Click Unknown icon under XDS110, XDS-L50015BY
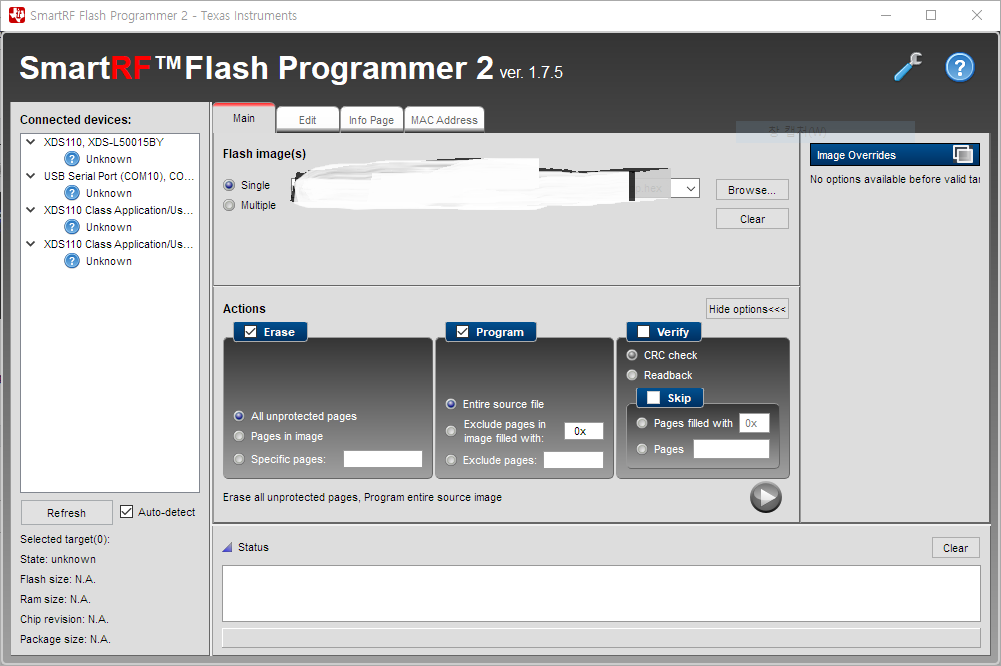Screen dimensions: 1001x666 (x=72, y=159)
